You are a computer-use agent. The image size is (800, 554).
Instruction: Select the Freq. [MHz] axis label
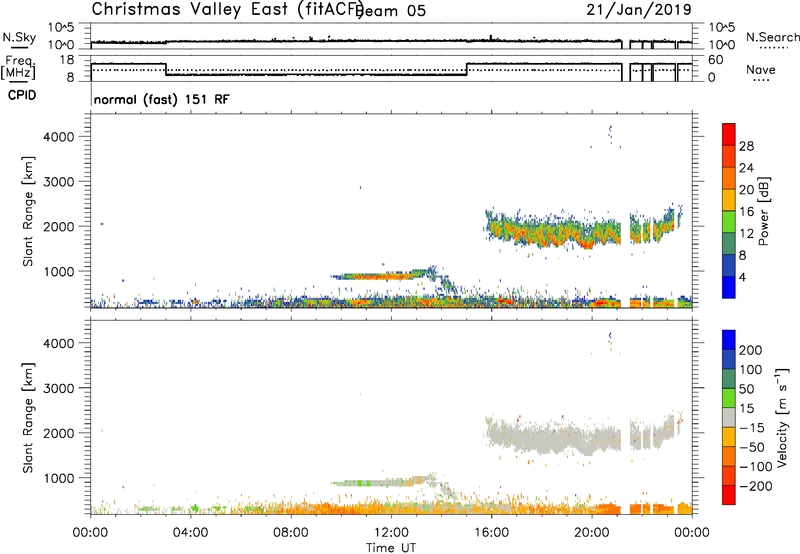pyautogui.click(x=18, y=67)
